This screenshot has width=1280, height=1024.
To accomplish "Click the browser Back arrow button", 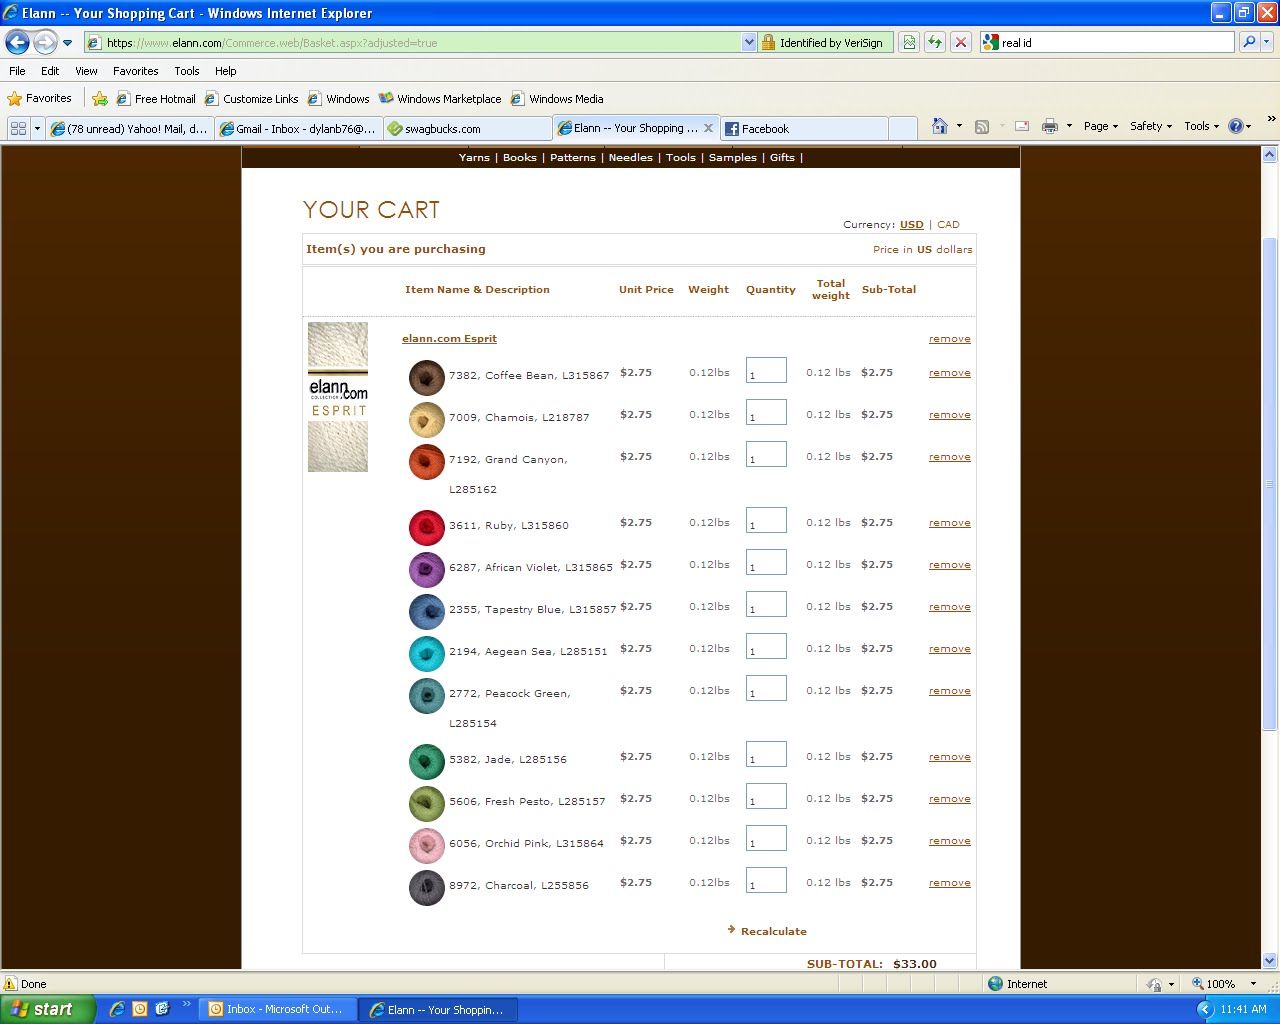I will point(17,42).
